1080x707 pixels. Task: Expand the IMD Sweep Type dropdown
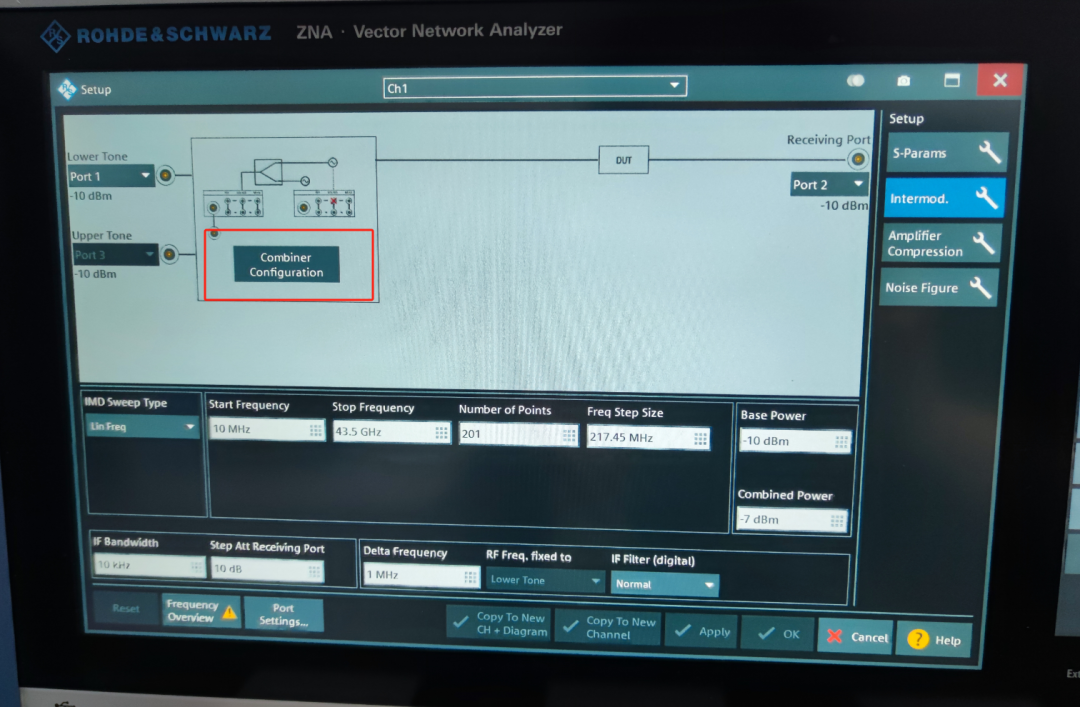[x=142, y=427]
